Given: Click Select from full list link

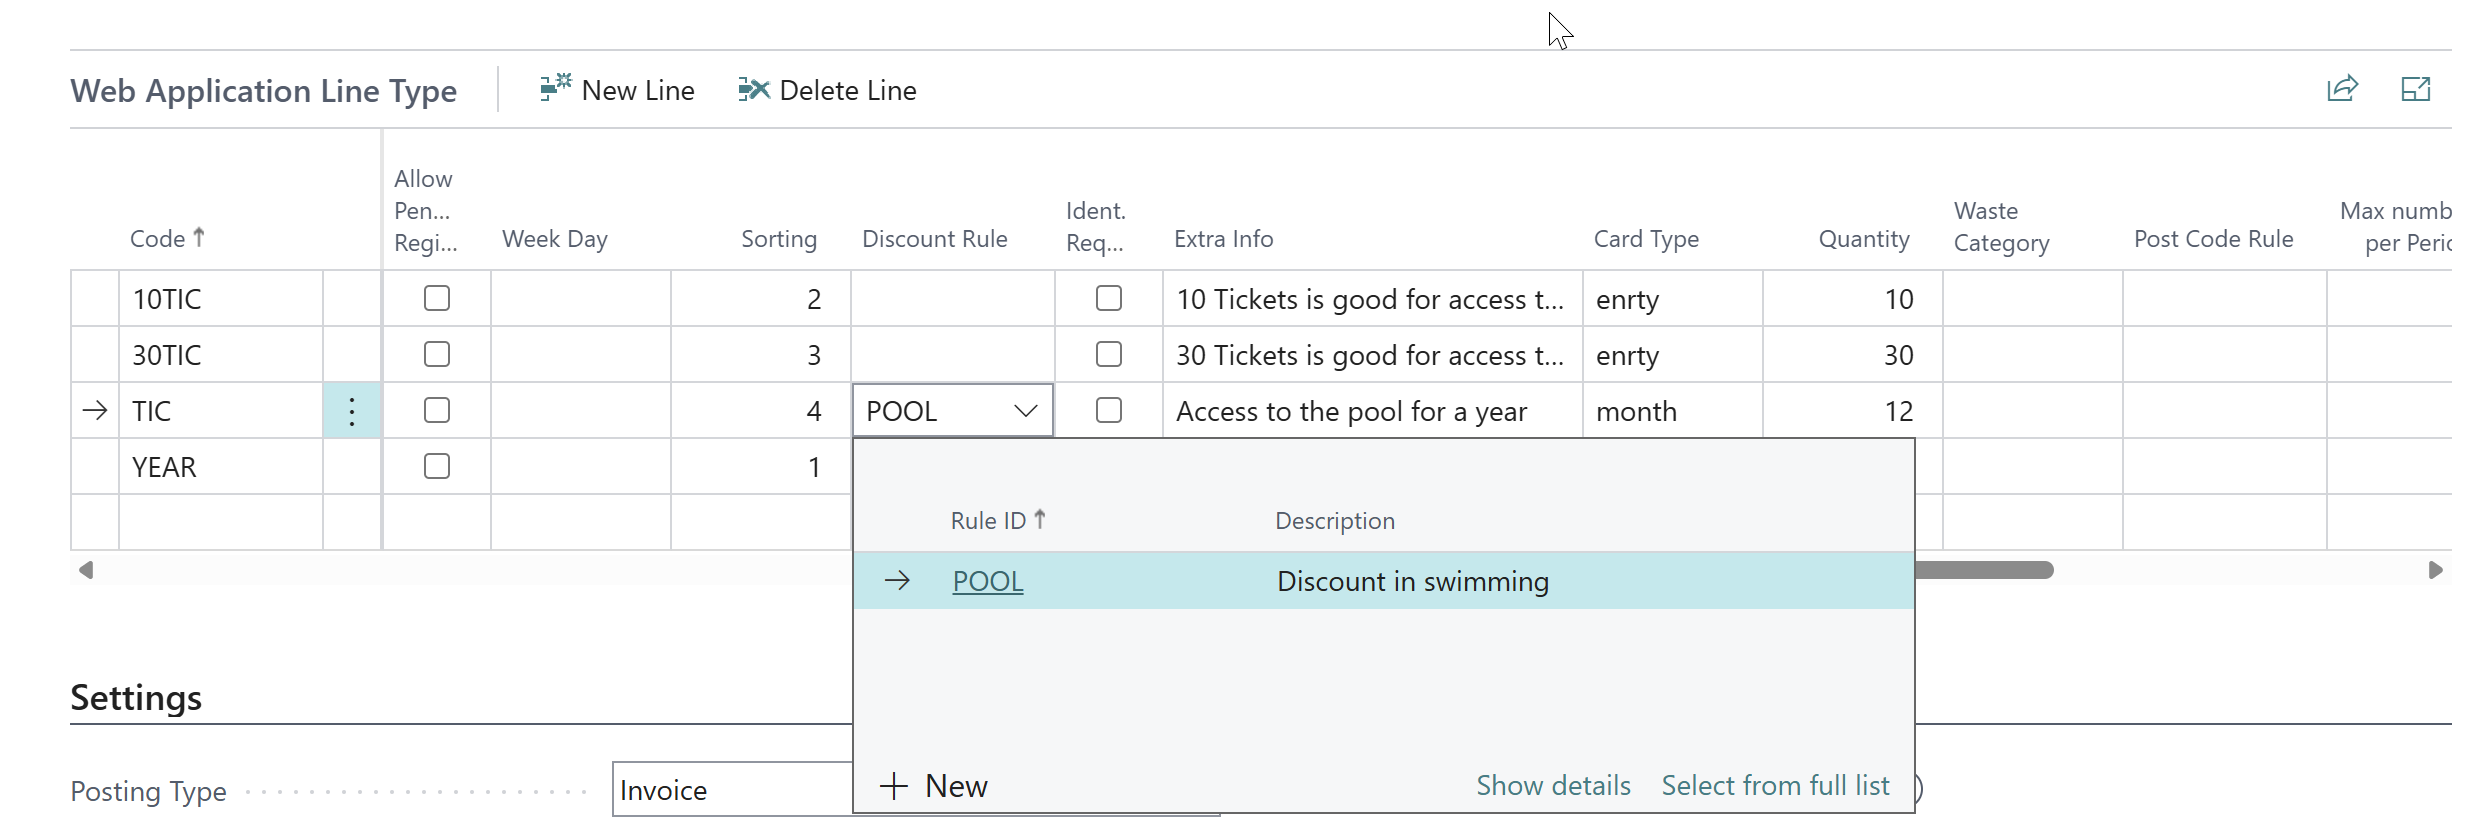Looking at the screenshot, I should [1775, 786].
